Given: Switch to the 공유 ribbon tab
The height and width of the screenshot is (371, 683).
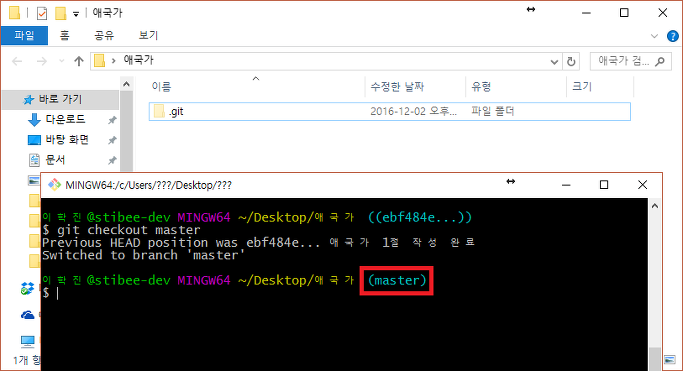Looking at the screenshot, I should point(104,35).
